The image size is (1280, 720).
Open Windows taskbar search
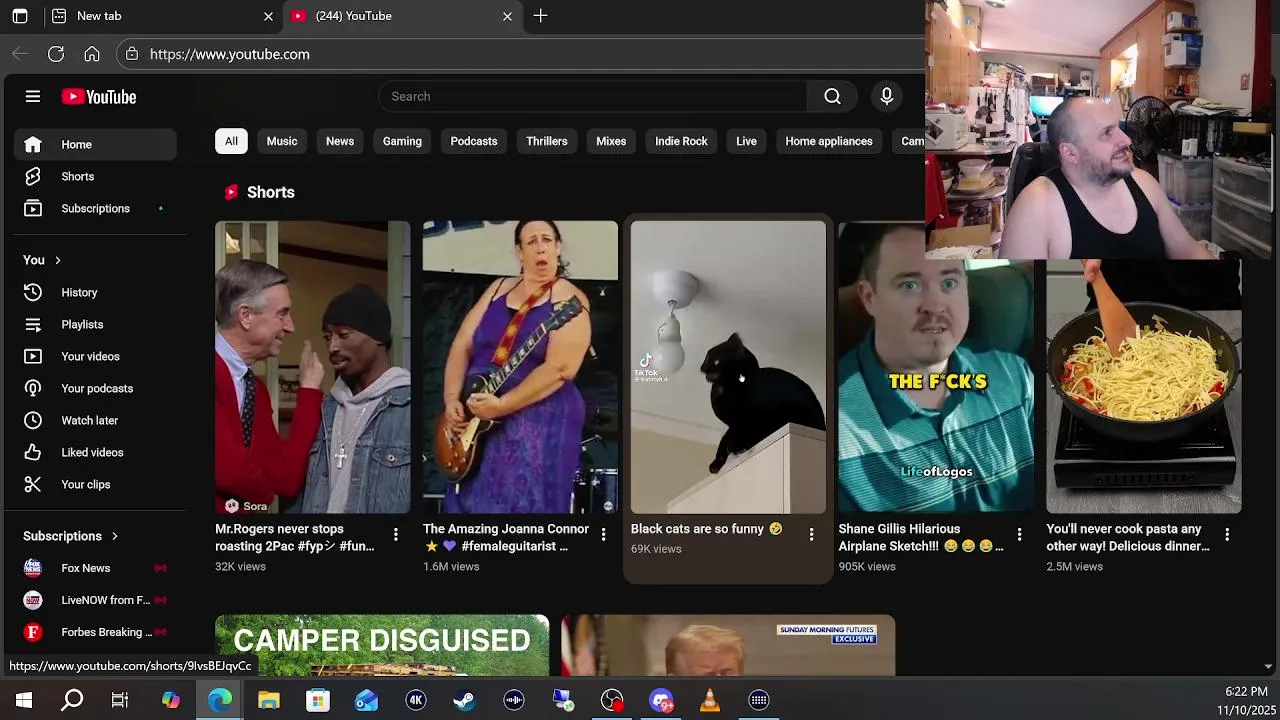click(72, 700)
